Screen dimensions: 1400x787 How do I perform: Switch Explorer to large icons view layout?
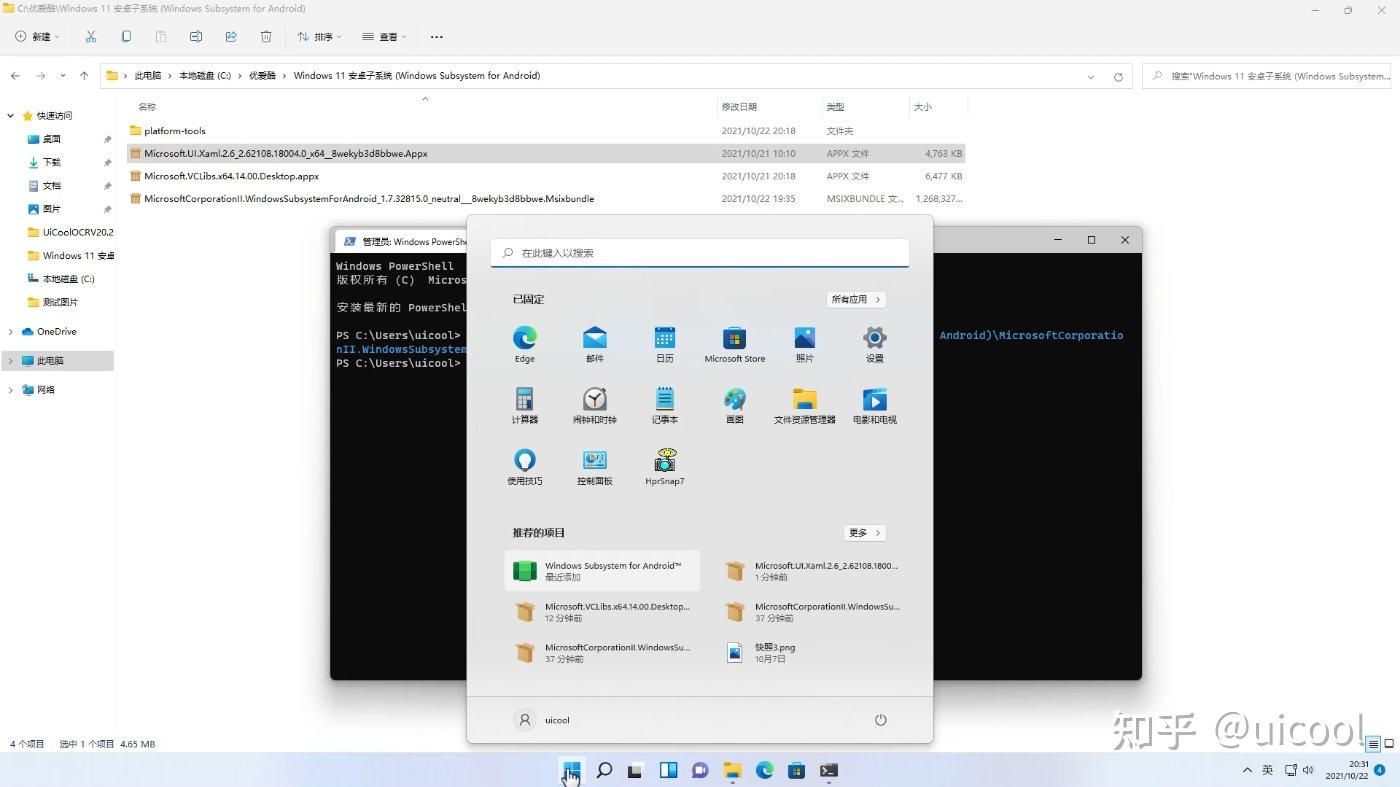point(1389,744)
